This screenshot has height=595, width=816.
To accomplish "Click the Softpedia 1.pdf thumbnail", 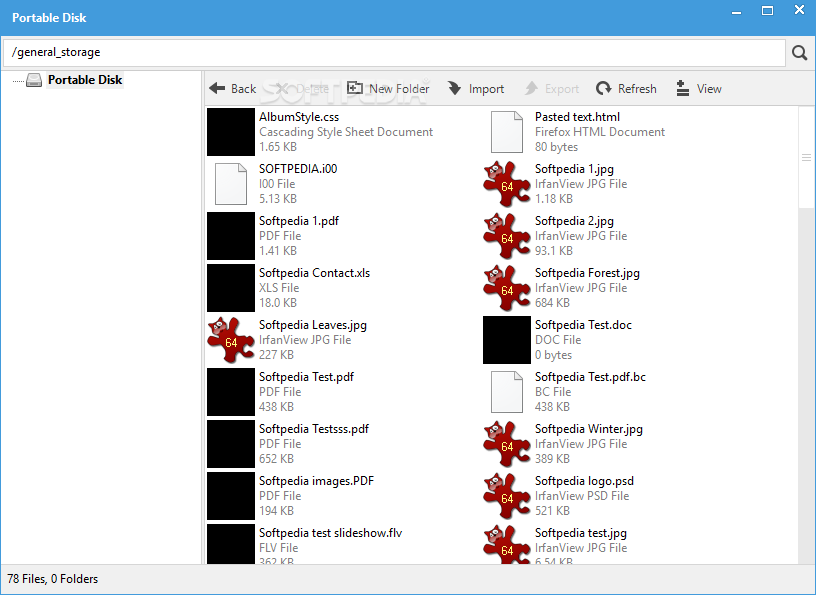I will (x=231, y=236).
